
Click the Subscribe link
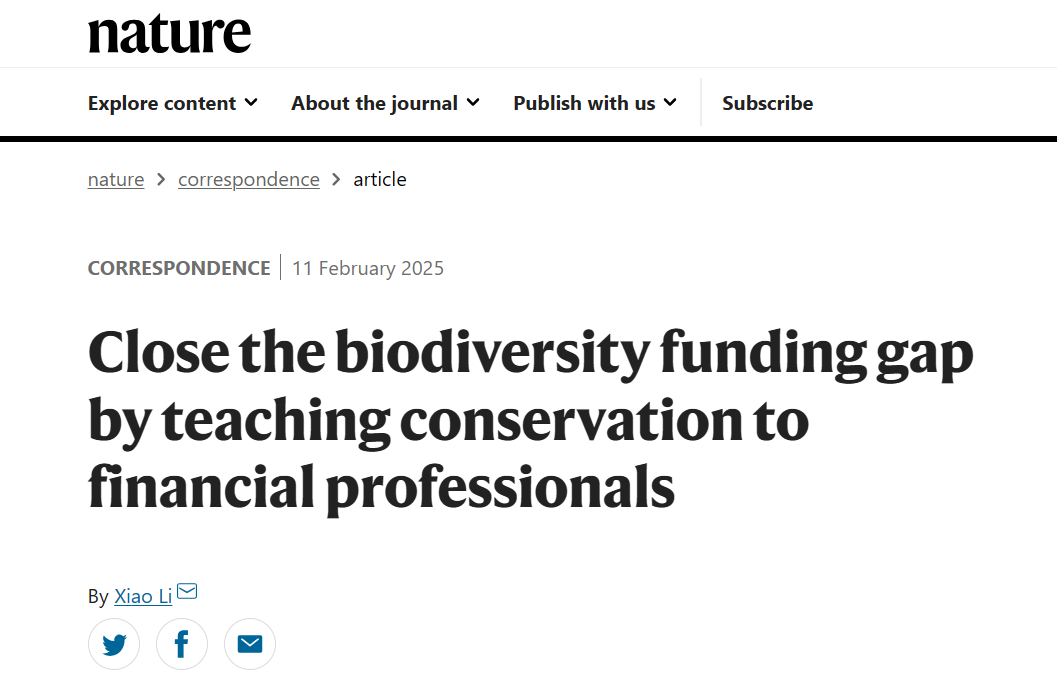(767, 103)
